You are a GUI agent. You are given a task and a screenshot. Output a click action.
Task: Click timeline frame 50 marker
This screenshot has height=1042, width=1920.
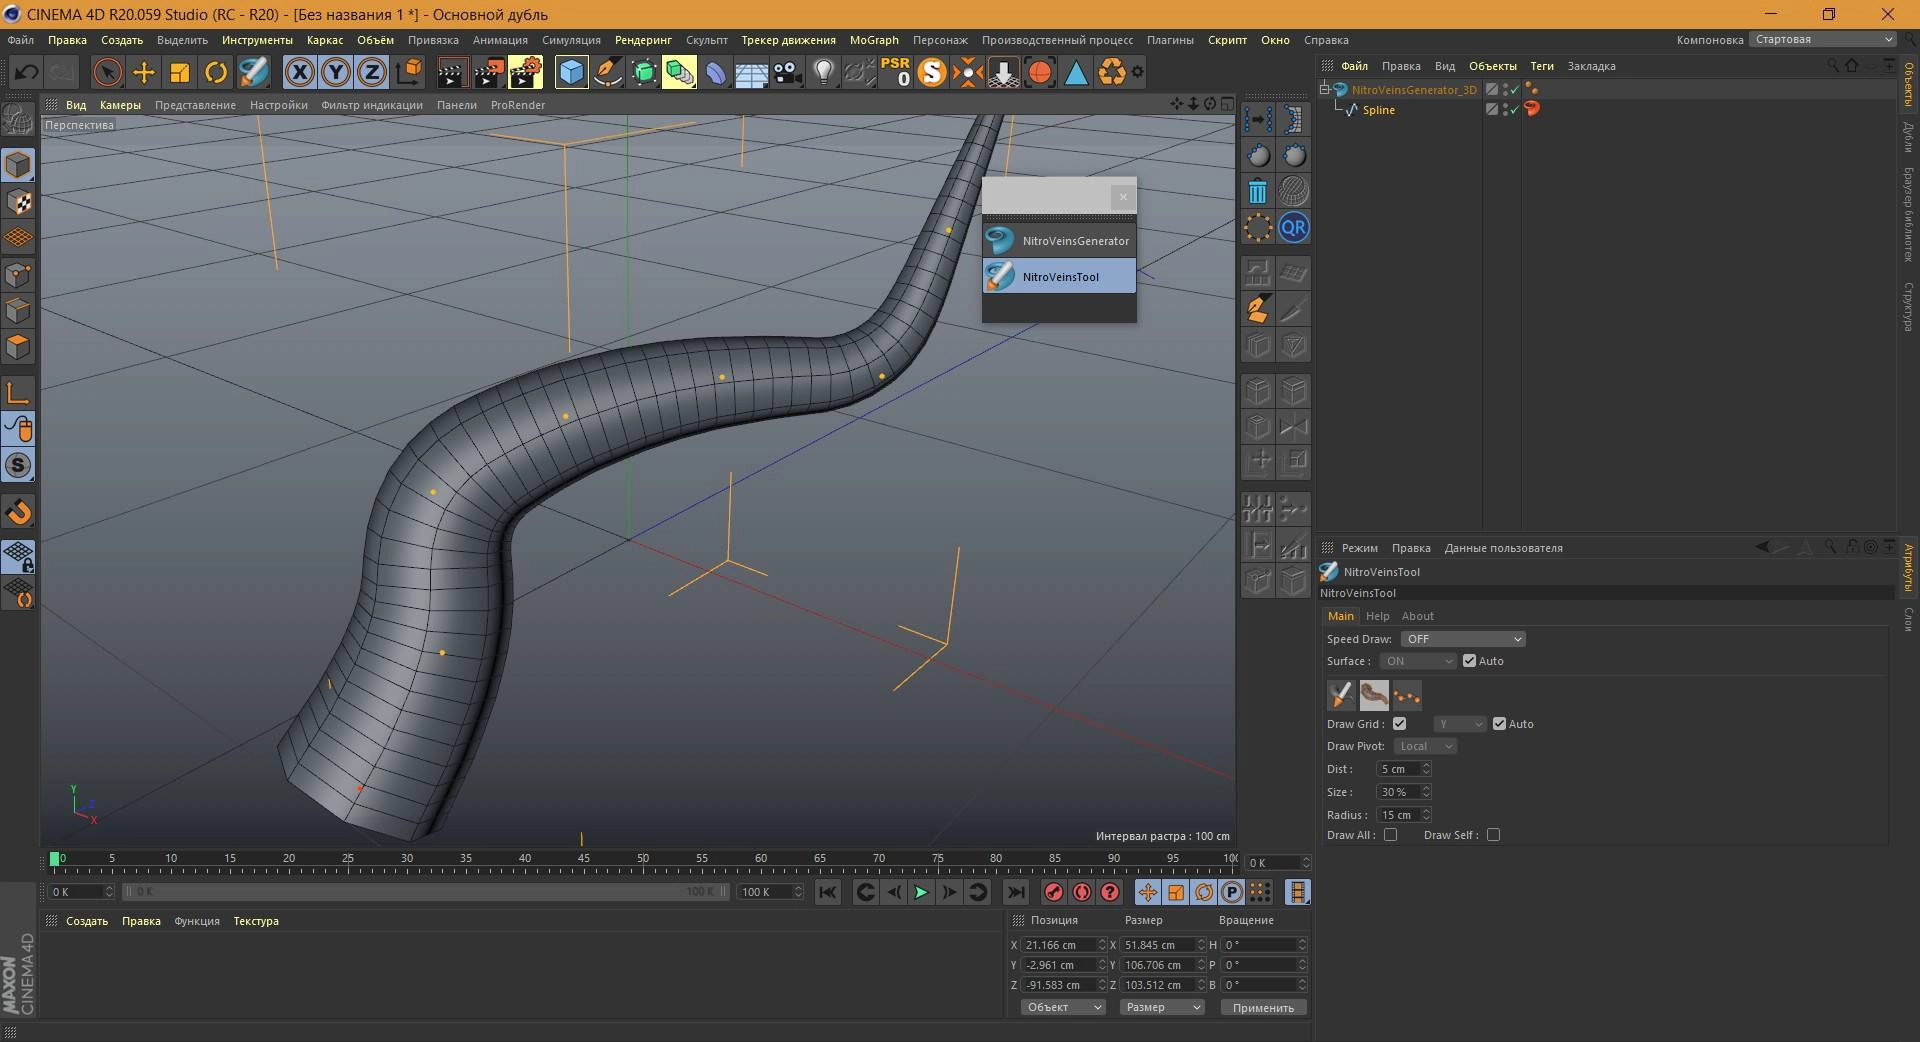pyautogui.click(x=643, y=858)
